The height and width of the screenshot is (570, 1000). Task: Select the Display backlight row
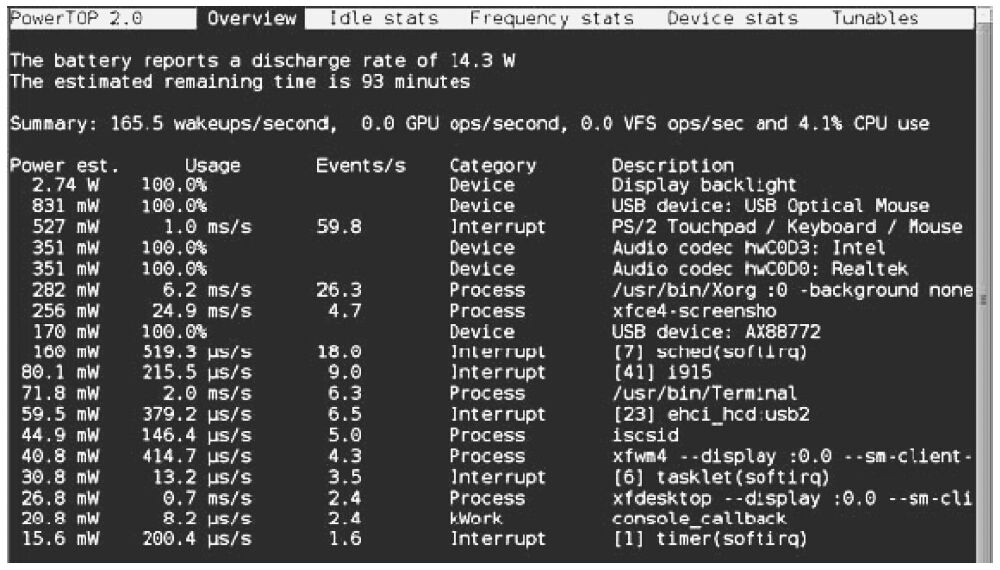pos(491,186)
